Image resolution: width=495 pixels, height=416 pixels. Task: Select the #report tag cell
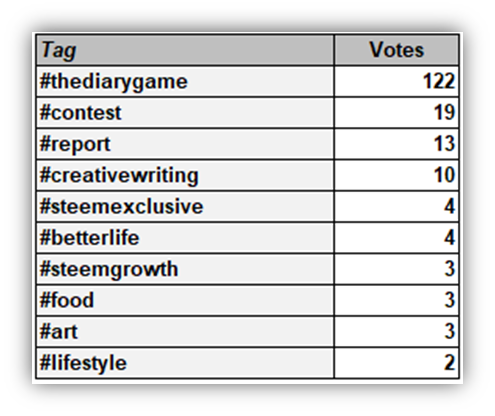pos(185,144)
